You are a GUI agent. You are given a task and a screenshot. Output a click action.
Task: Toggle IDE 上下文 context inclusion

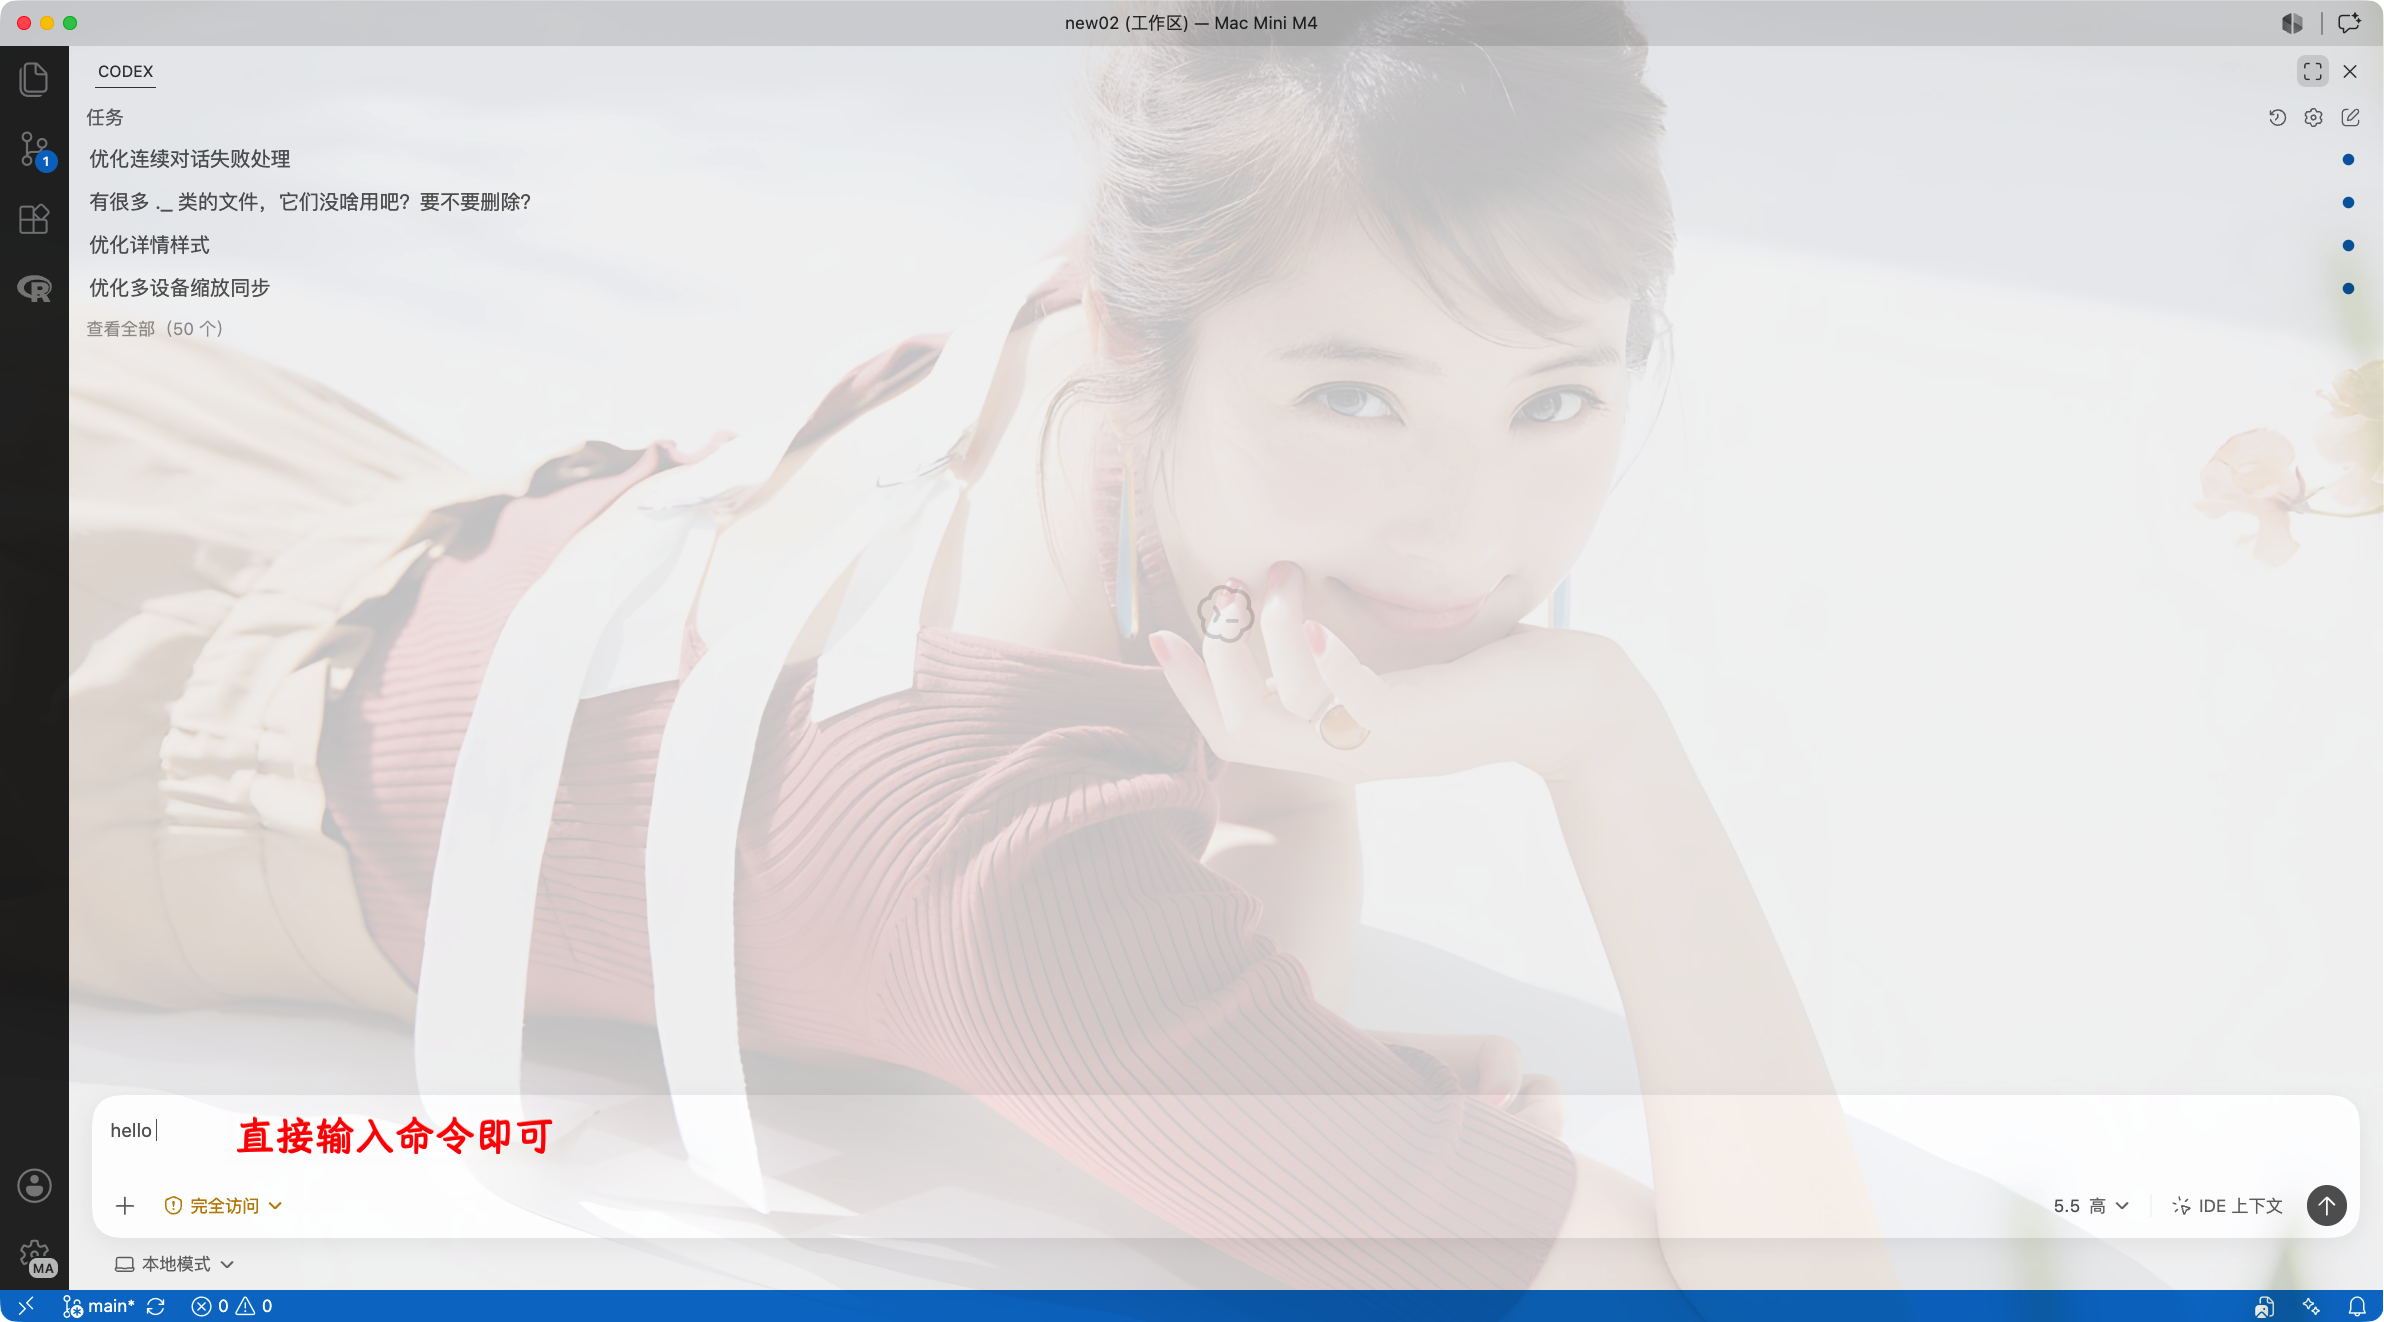[x=2227, y=1206]
